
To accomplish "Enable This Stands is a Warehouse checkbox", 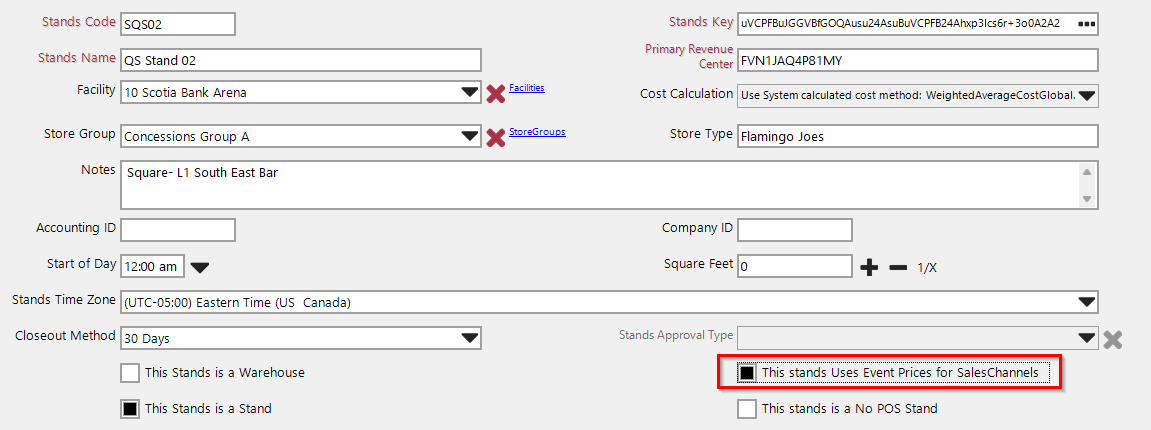I will tap(130, 373).
